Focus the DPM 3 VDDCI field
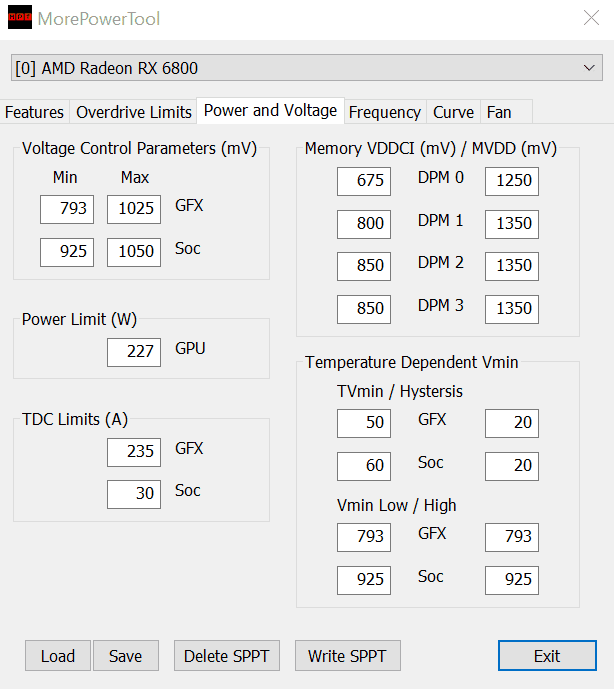The width and height of the screenshot is (614, 689). [x=364, y=309]
